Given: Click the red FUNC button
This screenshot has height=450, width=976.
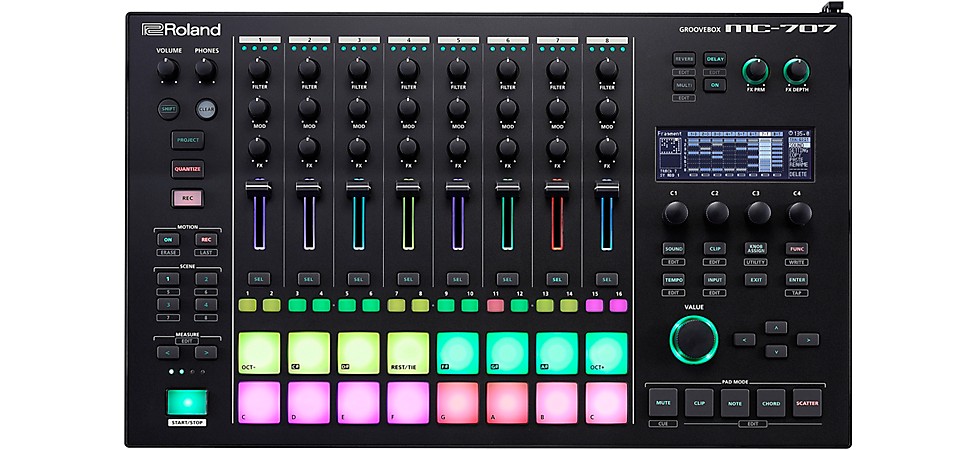Looking at the screenshot, I should [x=797, y=248].
